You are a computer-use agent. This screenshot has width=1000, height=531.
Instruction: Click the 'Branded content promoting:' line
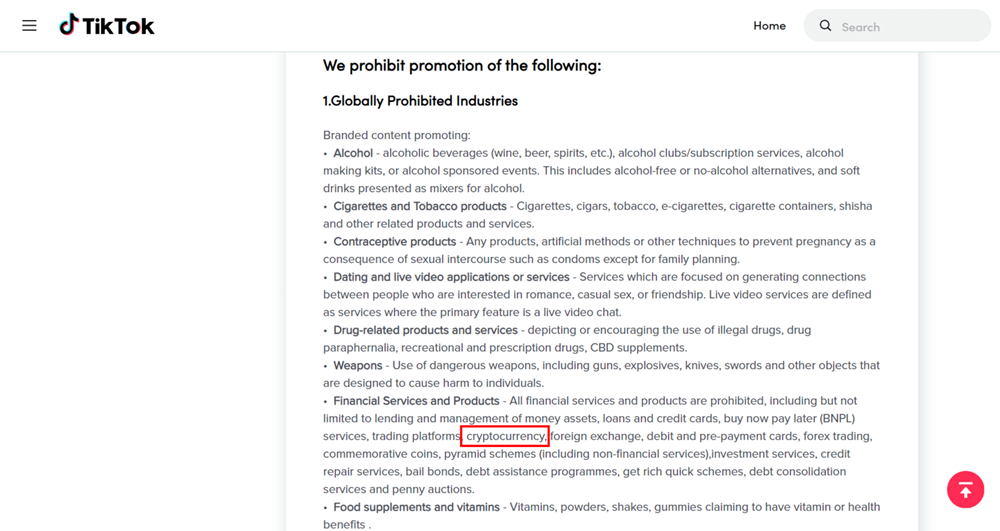coord(397,135)
